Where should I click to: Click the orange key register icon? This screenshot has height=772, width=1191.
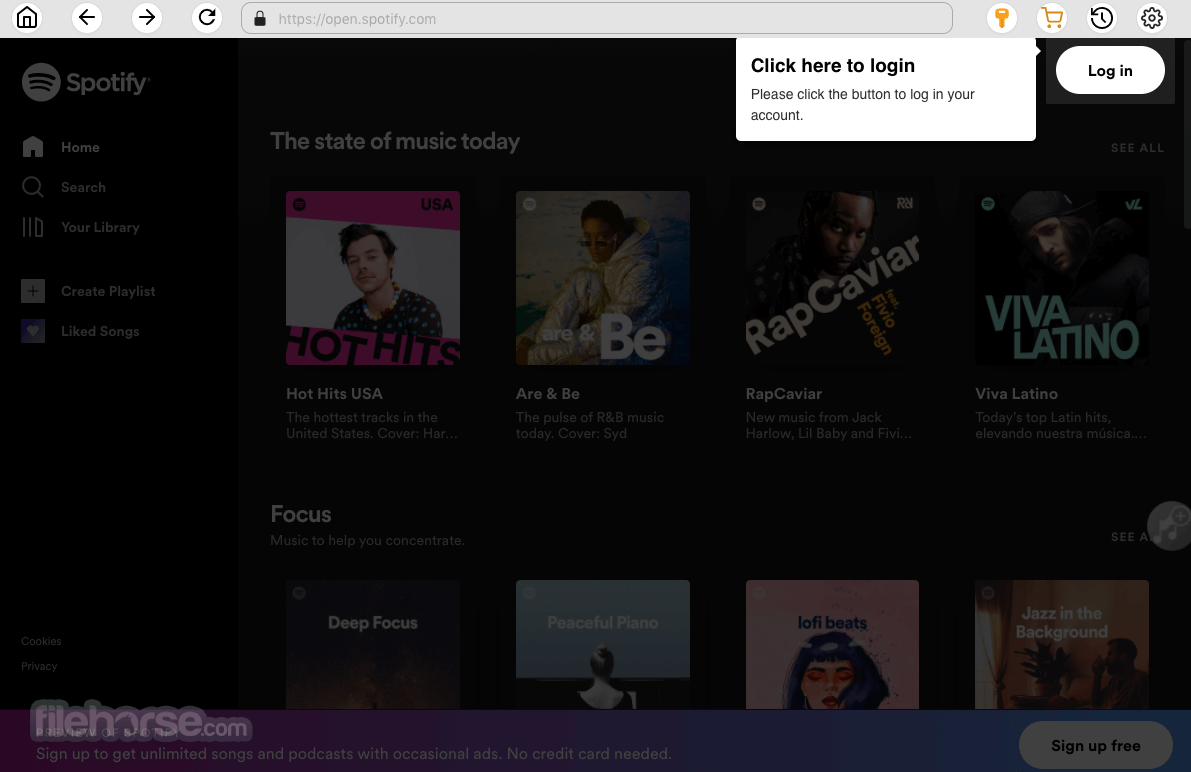(x=1002, y=17)
